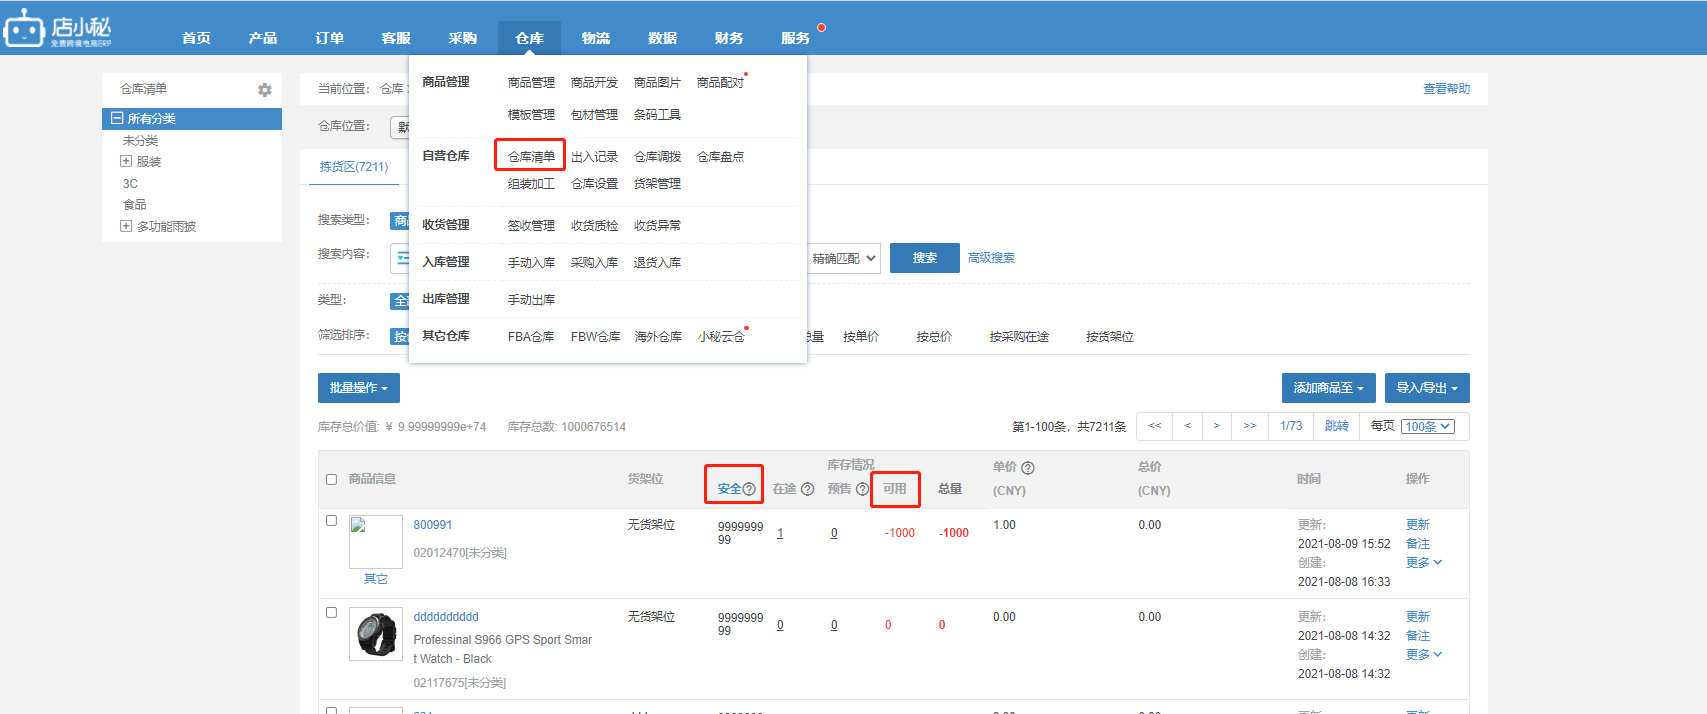Click the question mark next to 预售

(x=862, y=489)
